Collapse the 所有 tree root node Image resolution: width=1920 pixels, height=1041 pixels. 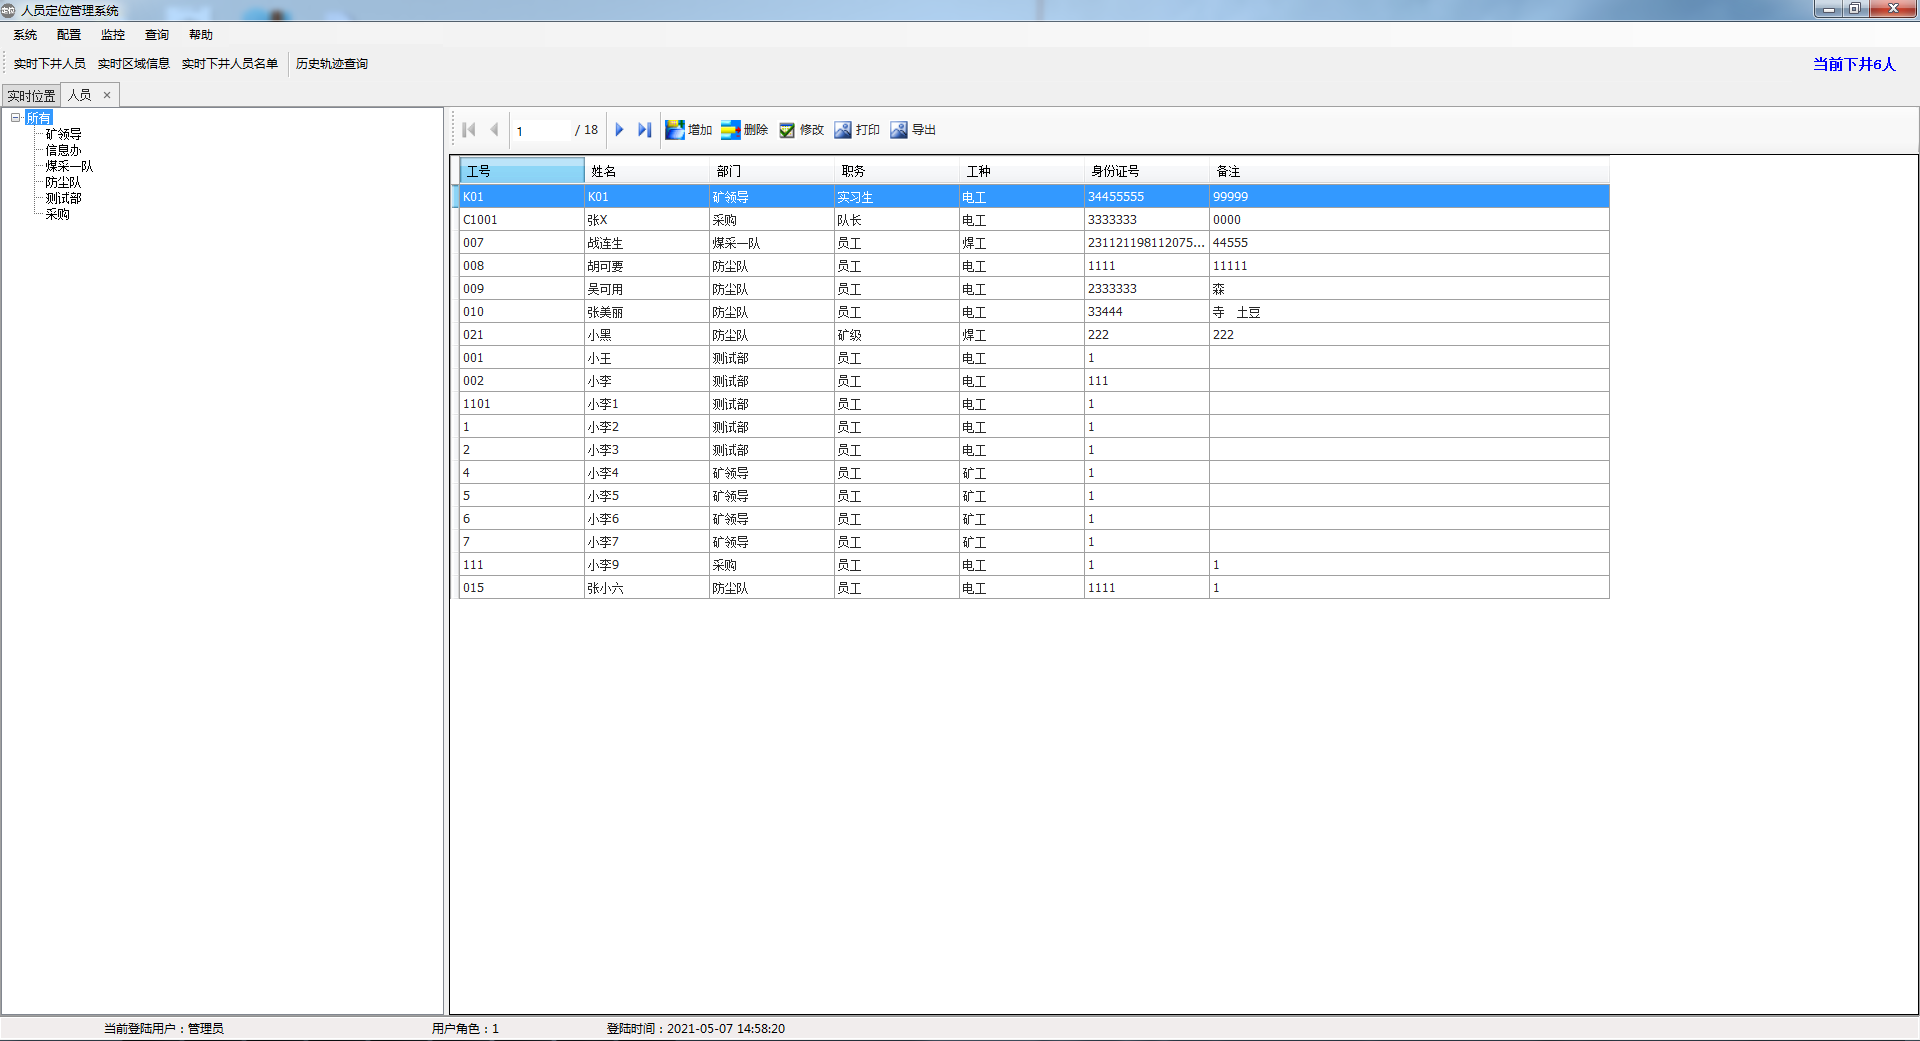[16, 118]
